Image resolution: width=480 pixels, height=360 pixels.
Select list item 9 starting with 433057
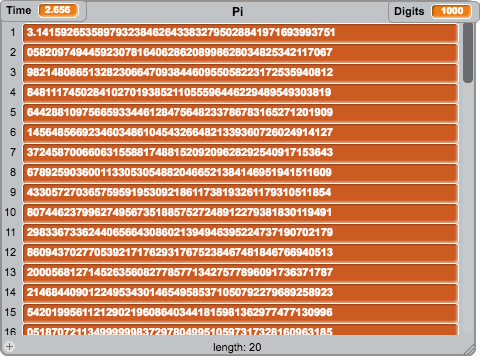[241, 193]
